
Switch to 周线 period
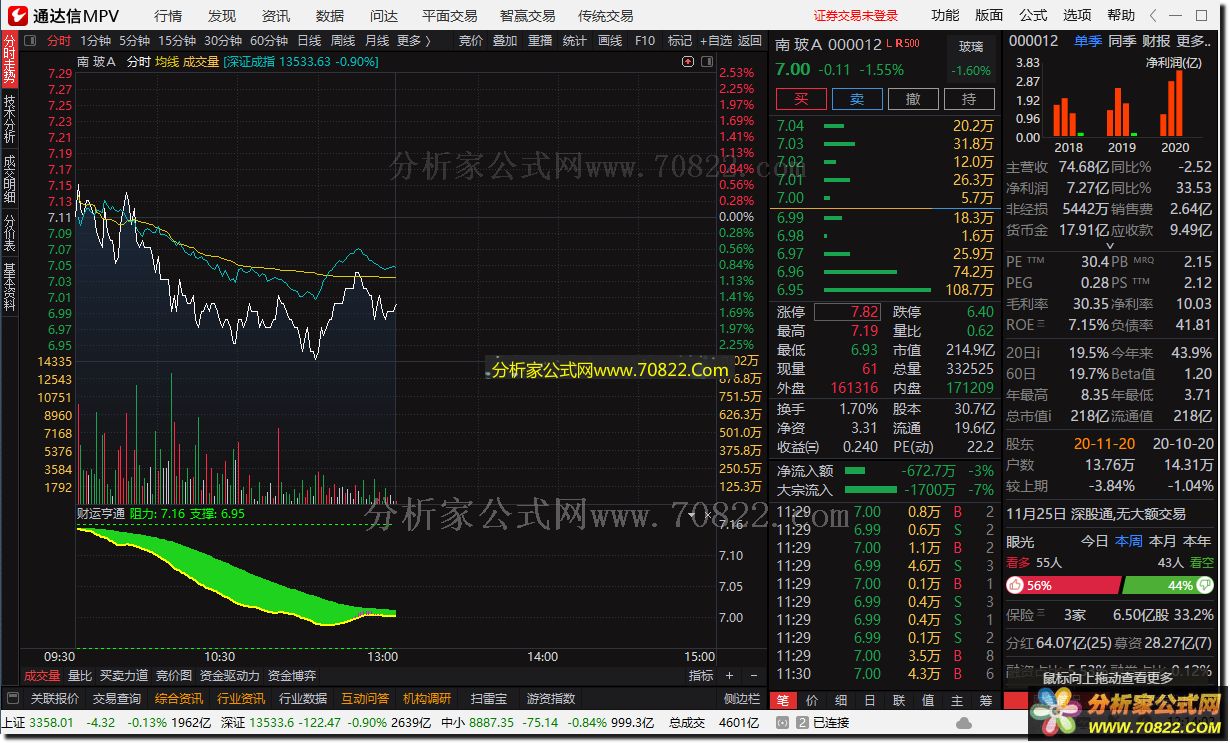pyautogui.click(x=343, y=41)
